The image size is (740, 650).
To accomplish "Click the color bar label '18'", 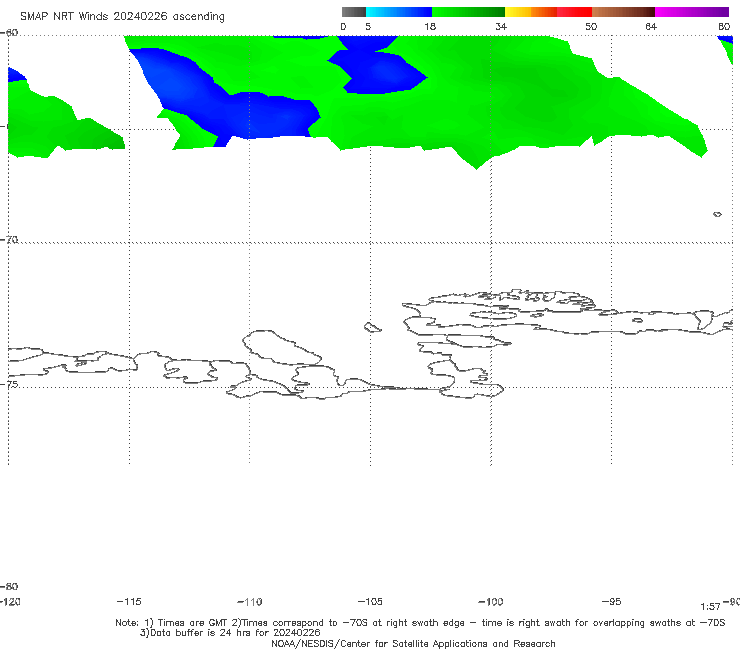I will [x=430, y=26].
